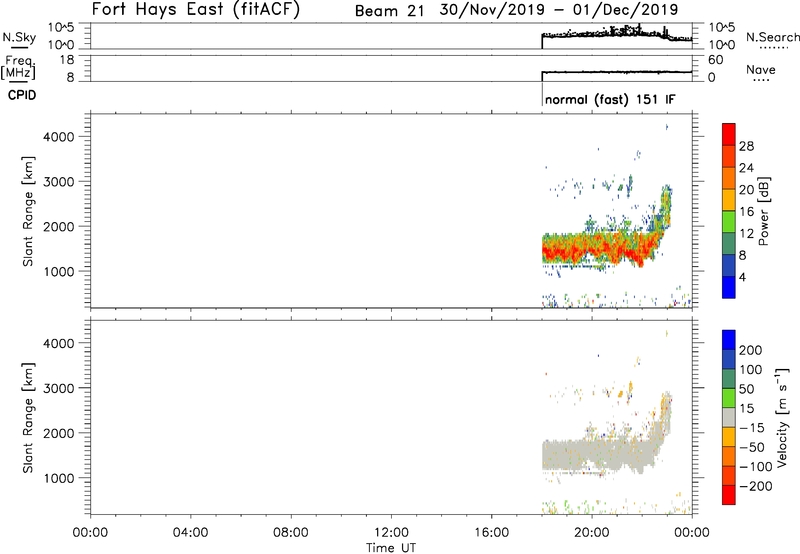The width and height of the screenshot is (800, 554).
Task: Click the 'Nave' legend label
Action: click(761, 69)
